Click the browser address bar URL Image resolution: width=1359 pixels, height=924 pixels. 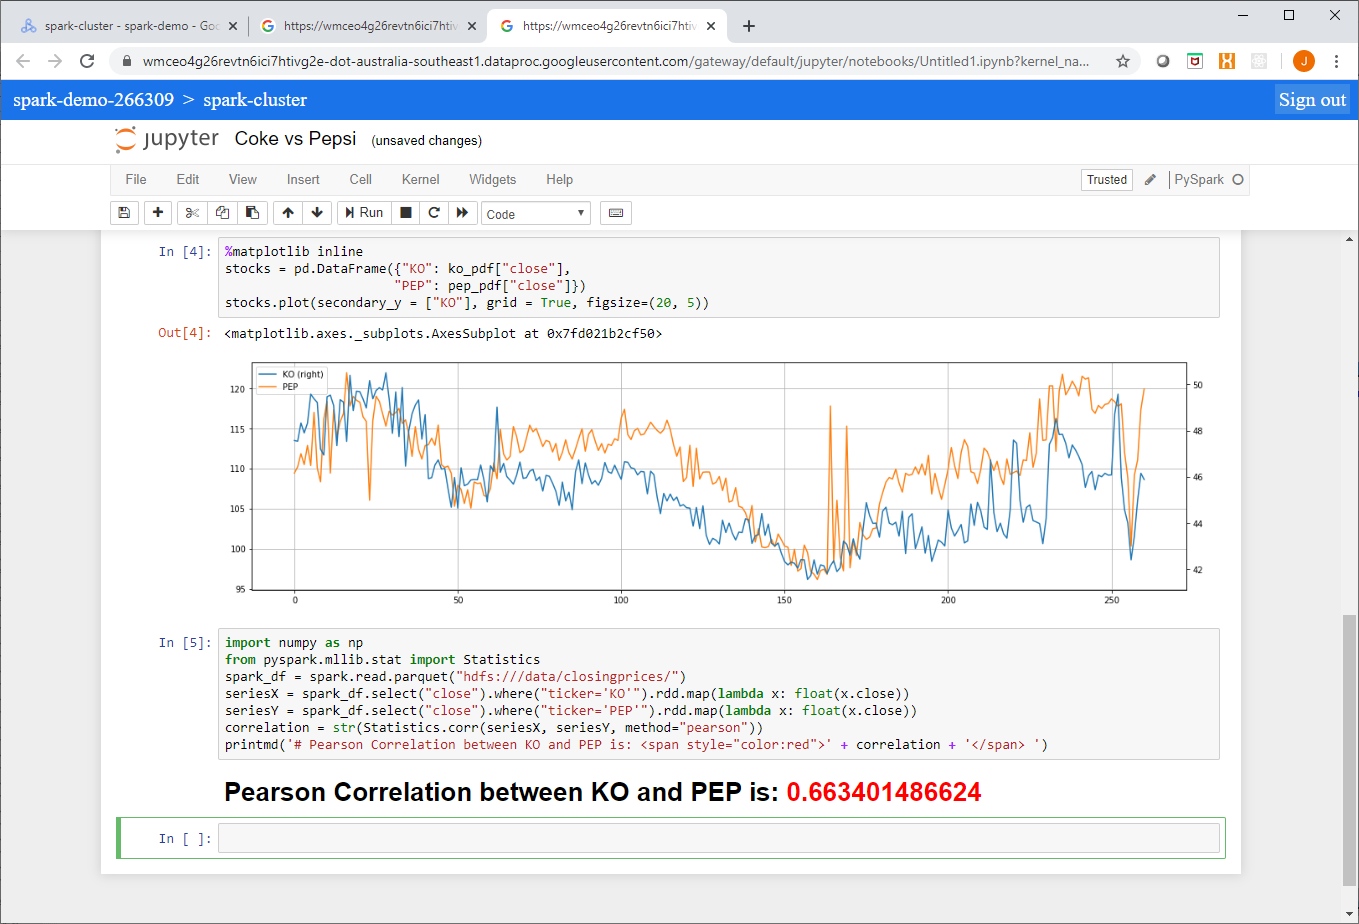(x=616, y=61)
